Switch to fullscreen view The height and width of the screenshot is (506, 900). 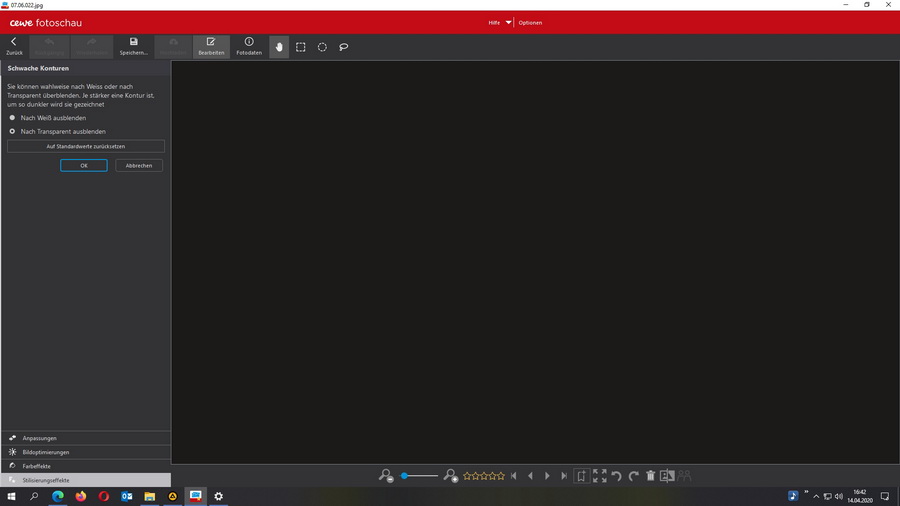[x=600, y=476]
